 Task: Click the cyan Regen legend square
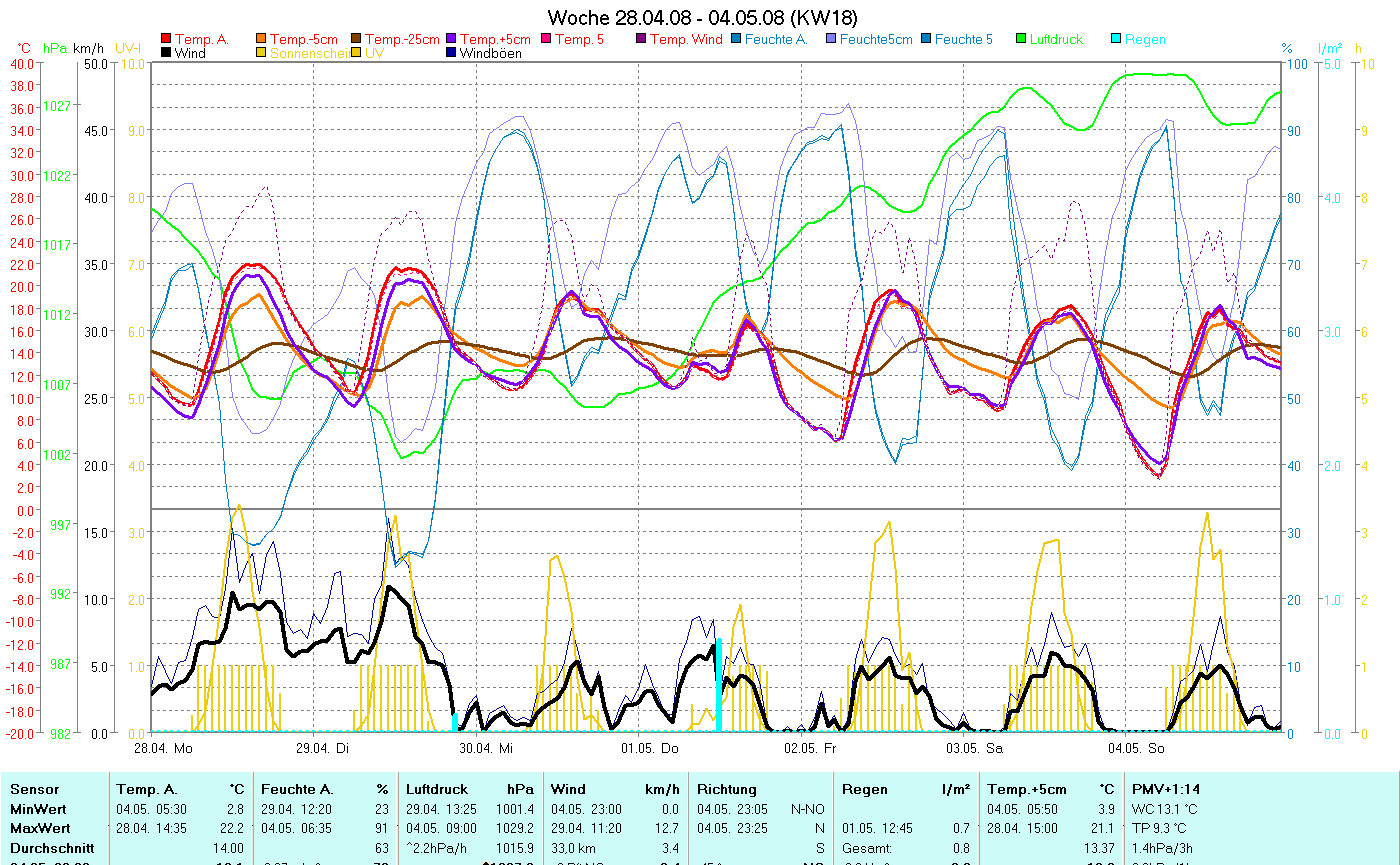coord(1117,40)
